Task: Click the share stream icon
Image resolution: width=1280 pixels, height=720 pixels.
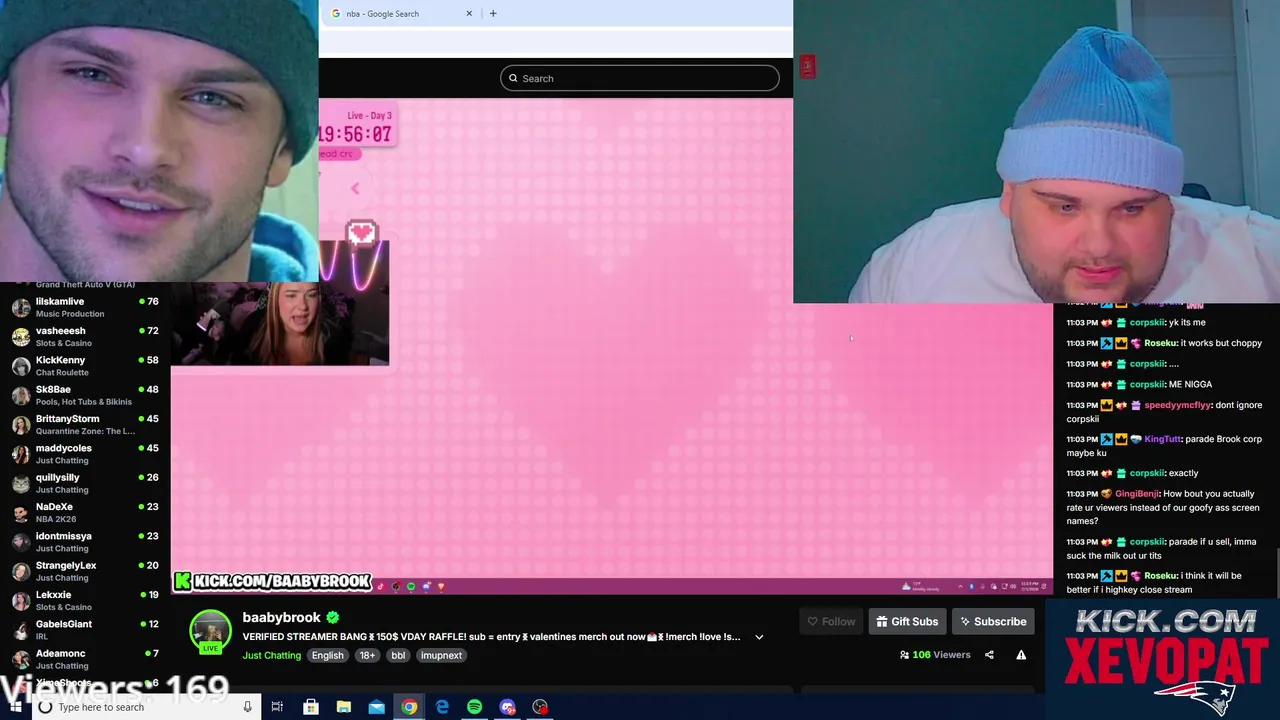Action: (x=989, y=655)
